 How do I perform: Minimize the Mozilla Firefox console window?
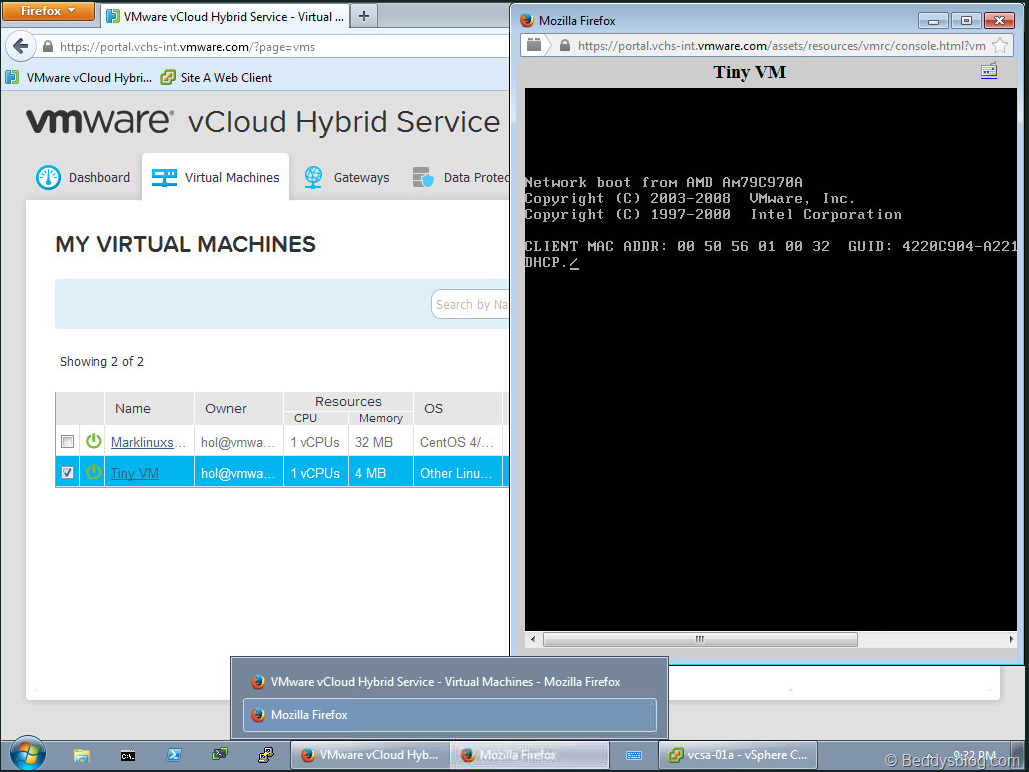pyautogui.click(x=933, y=20)
